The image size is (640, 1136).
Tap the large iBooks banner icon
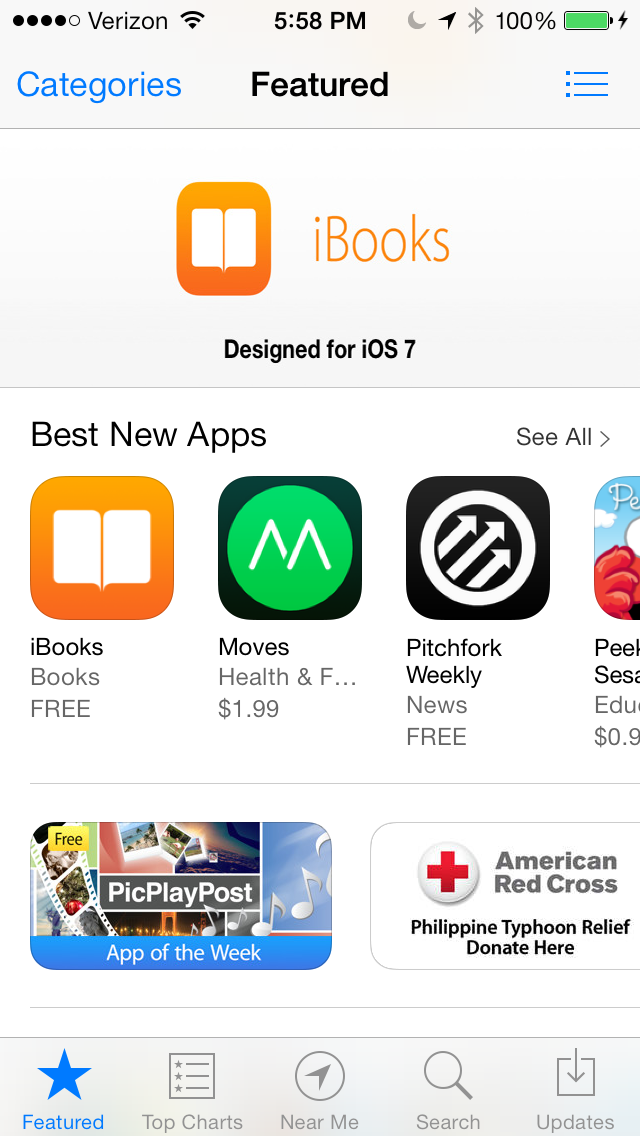point(224,239)
